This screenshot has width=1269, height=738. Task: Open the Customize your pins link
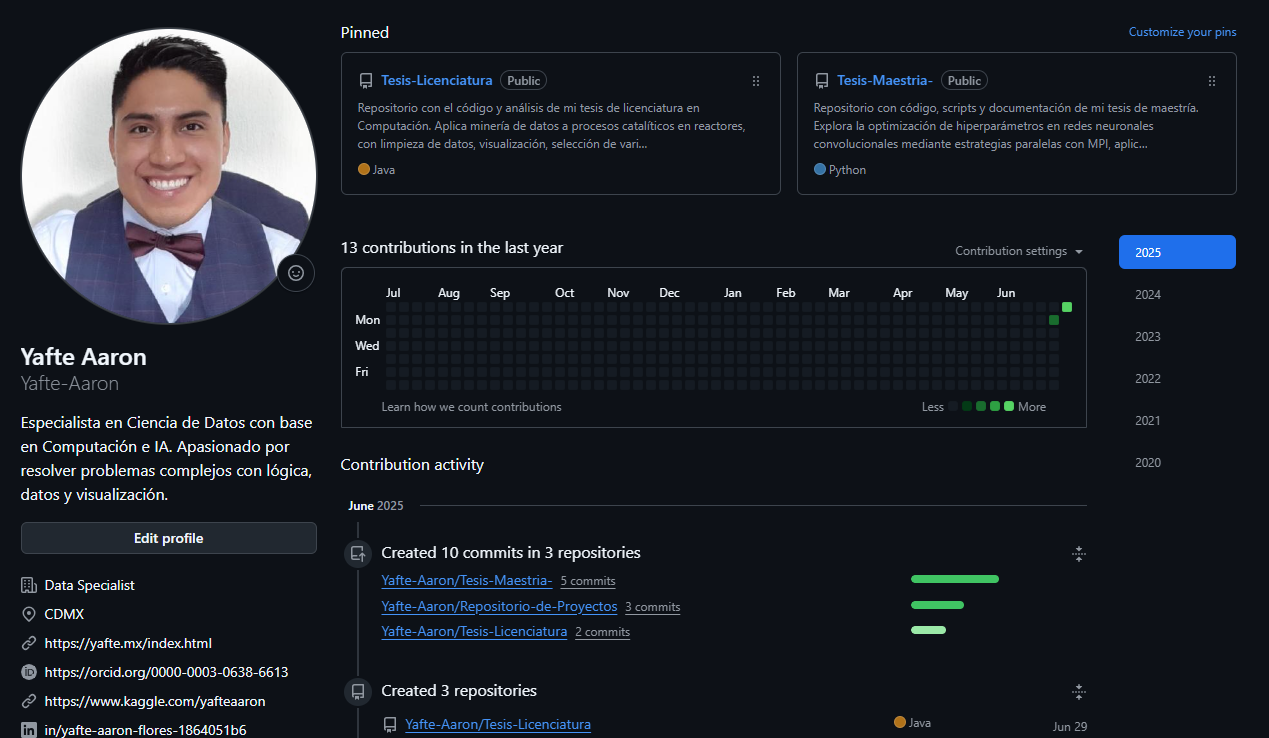point(1182,32)
